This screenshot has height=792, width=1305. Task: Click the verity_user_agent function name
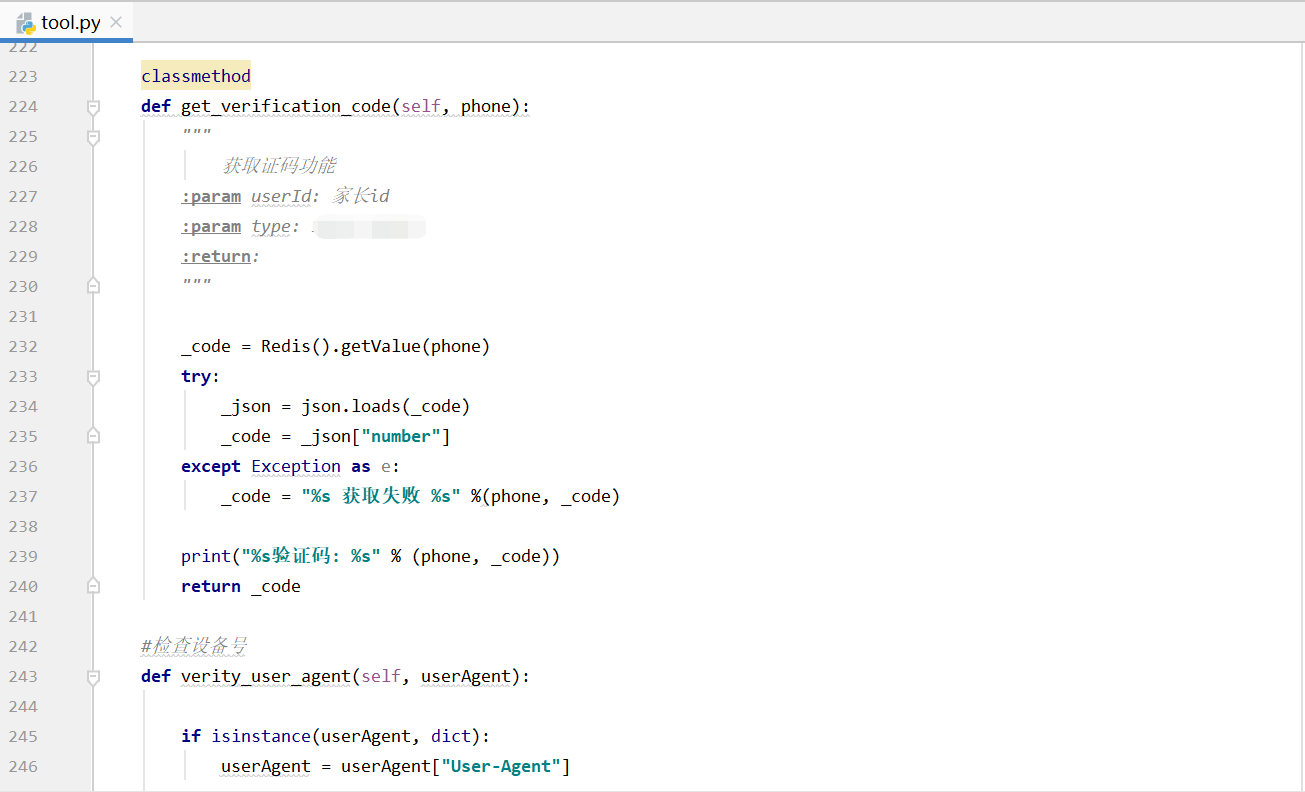[x=266, y=676]
